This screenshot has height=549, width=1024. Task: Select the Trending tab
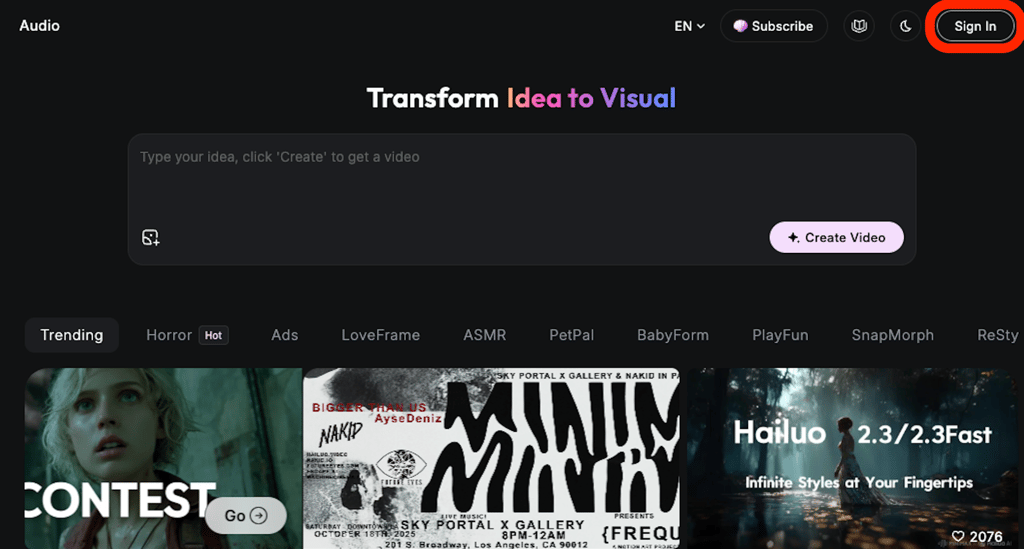(x=72, y=335)
